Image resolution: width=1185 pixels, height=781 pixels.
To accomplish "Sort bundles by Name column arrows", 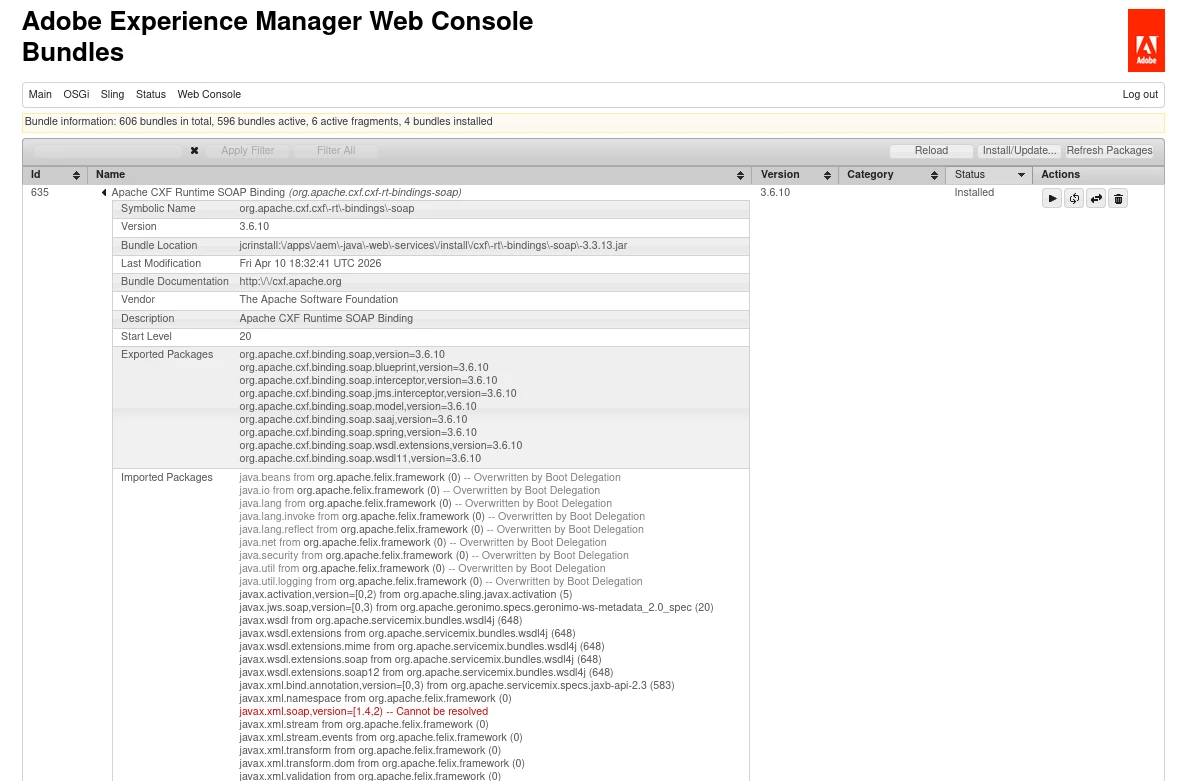I will [x=740, y=175].
